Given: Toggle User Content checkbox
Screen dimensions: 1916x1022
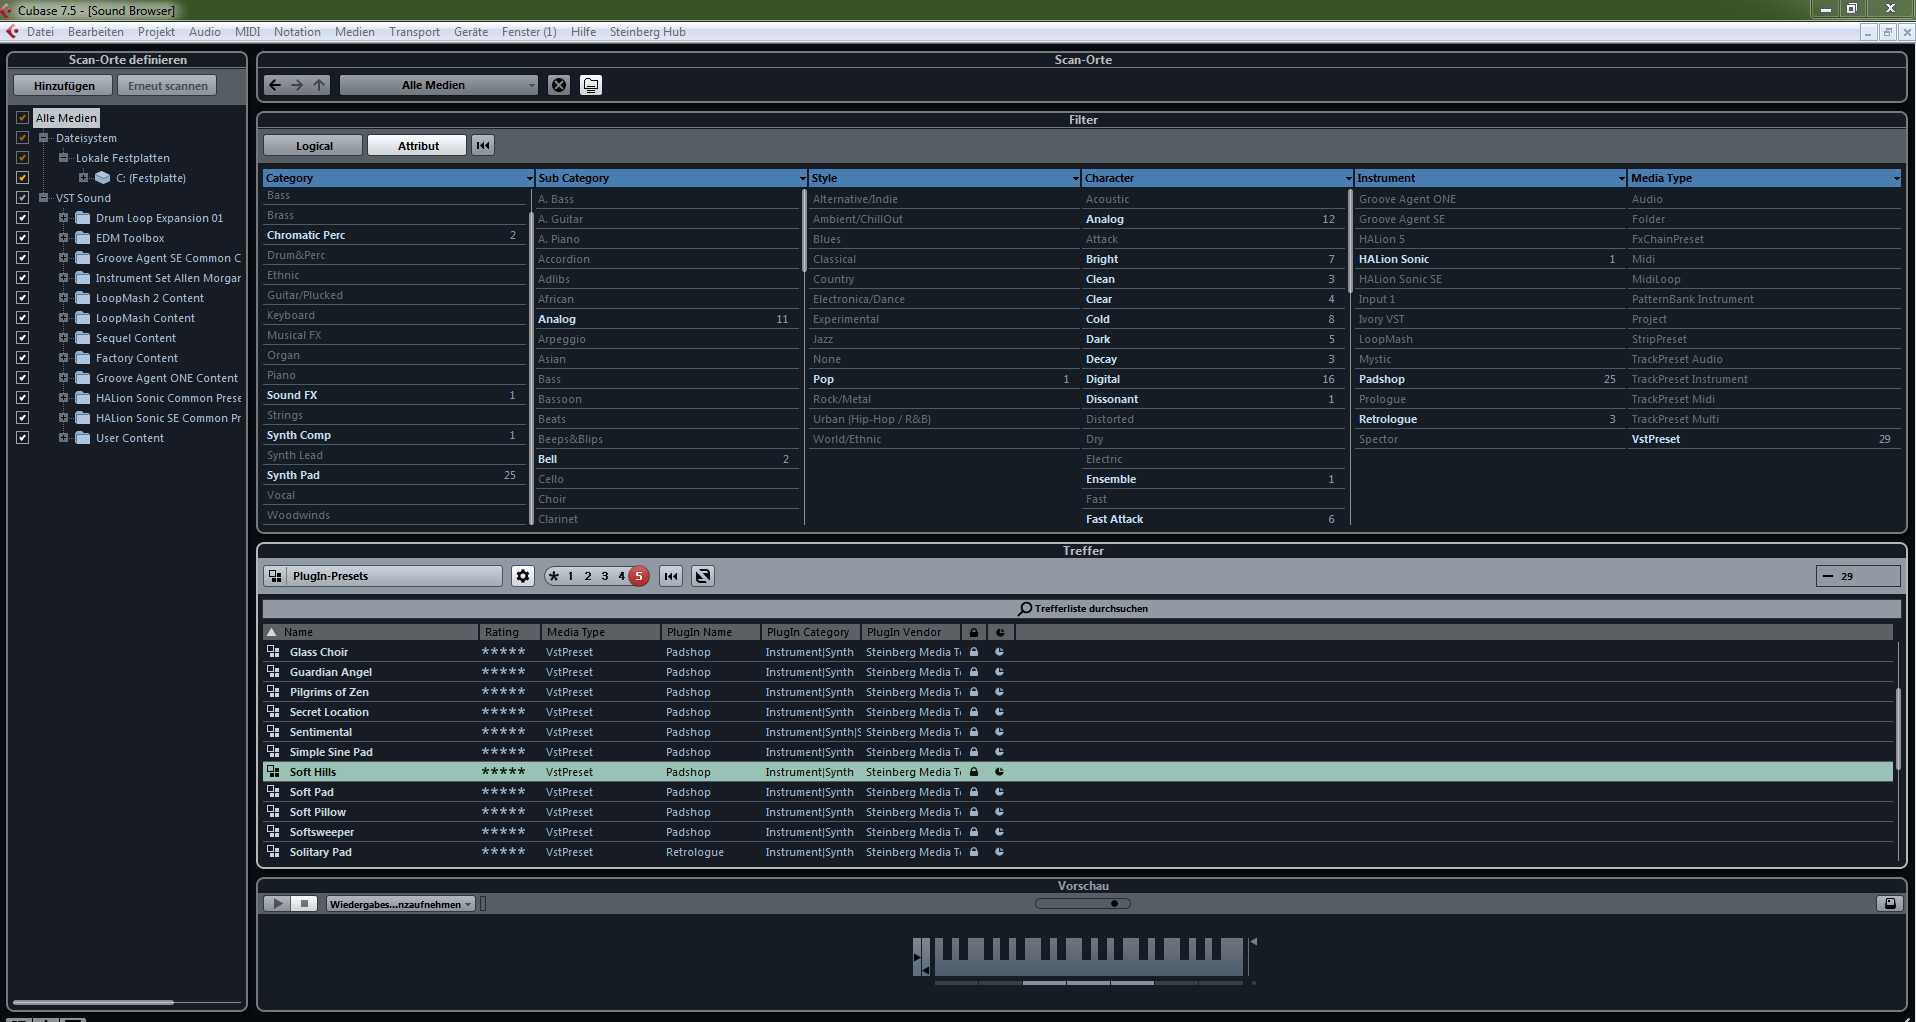Looking at the screenshot, I should (22, 438).
